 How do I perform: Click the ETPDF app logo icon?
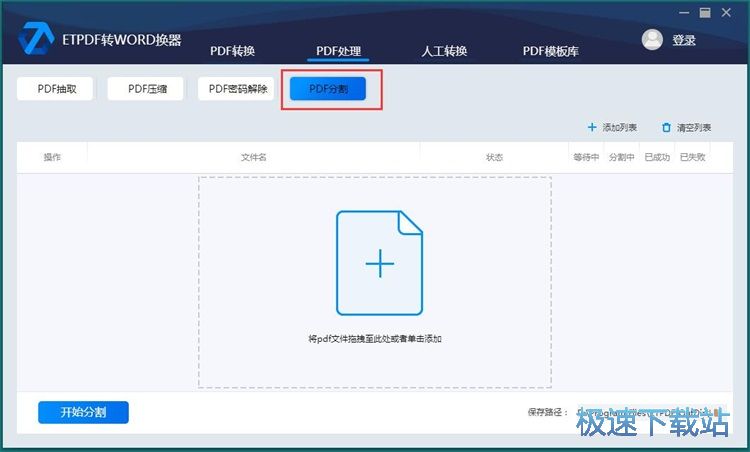pos(36,38)
